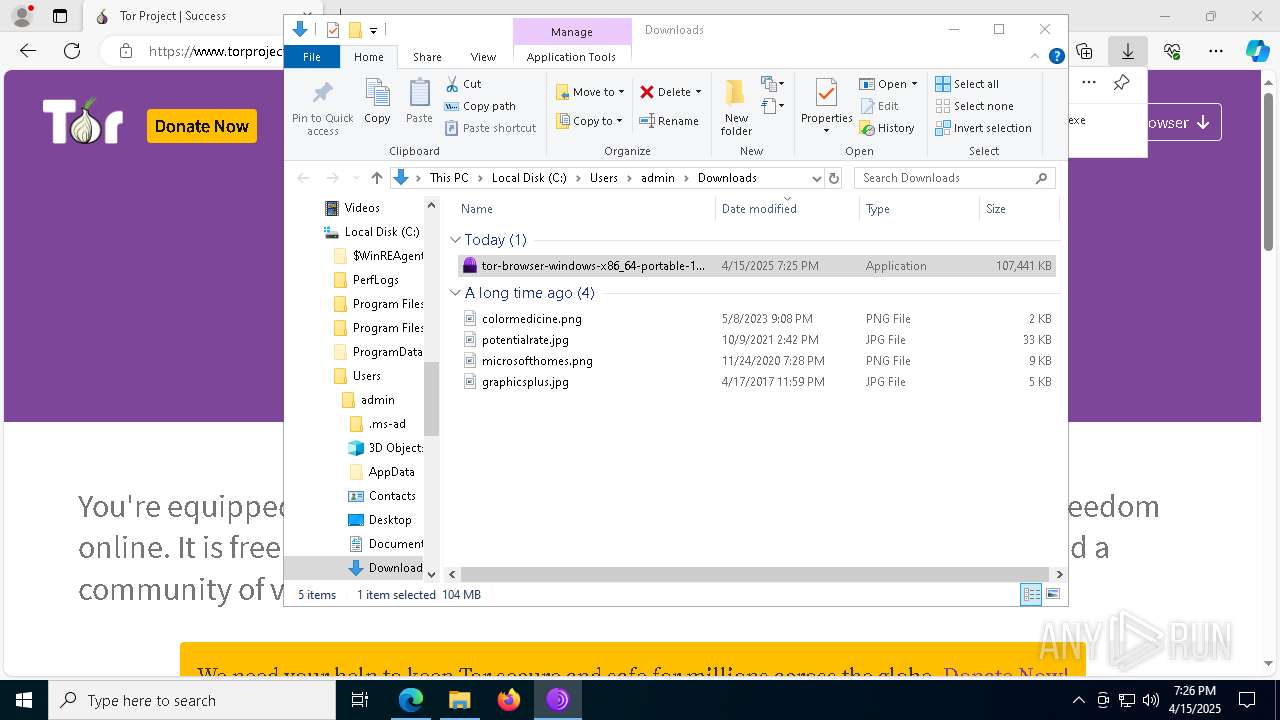Select AppData folder in tree
1280x720 pixels.
[x=381, y=472]
